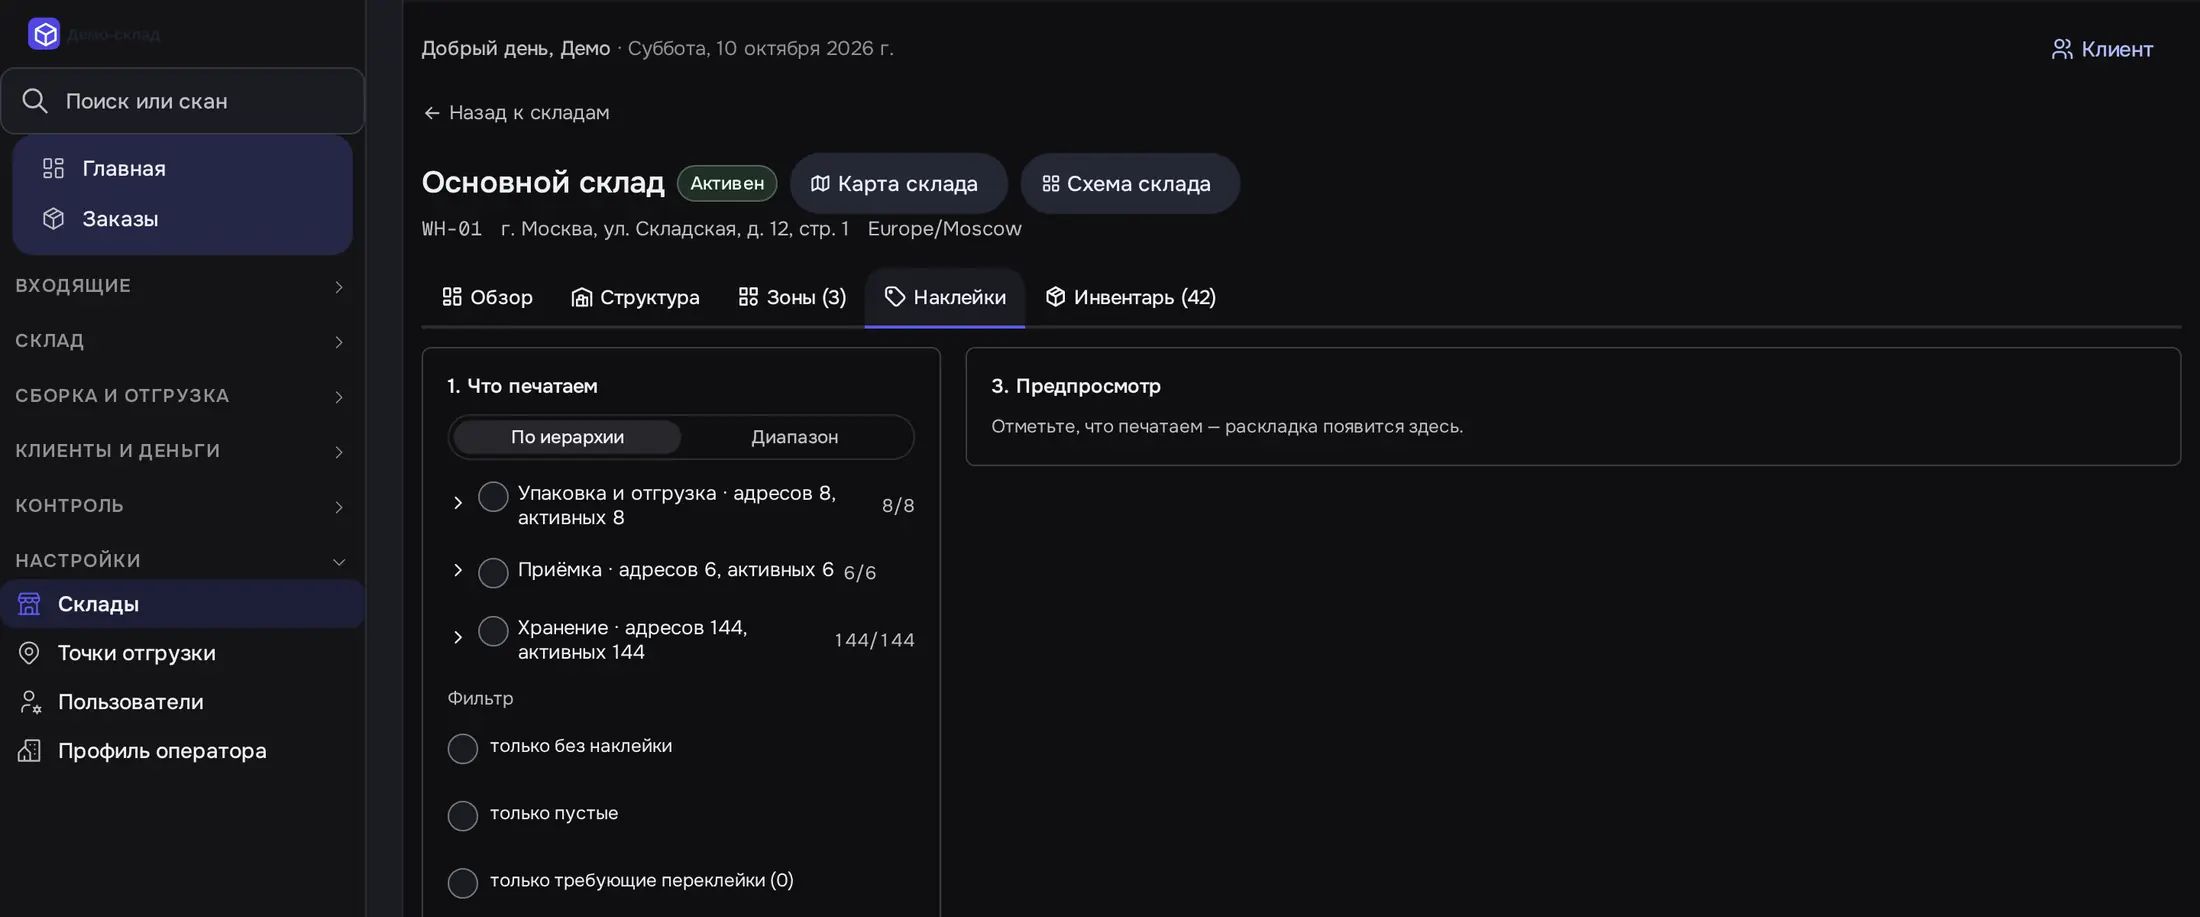Expand the СБОРКА И ОТГРУЗКА section
Image resolution: width=2200 pixels, height=917 pixels.
(182, 396)
